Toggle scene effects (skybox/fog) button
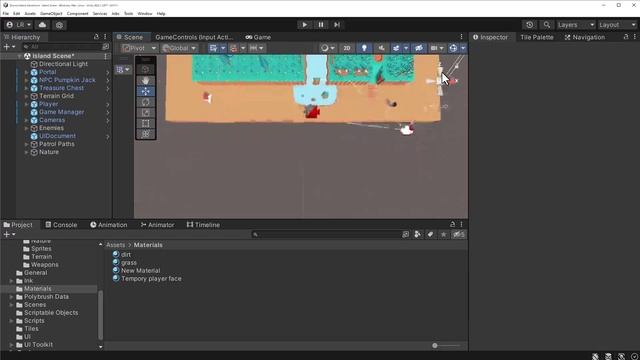The height and width of the screenshot is (360, 640). click(x=396, y=48)
